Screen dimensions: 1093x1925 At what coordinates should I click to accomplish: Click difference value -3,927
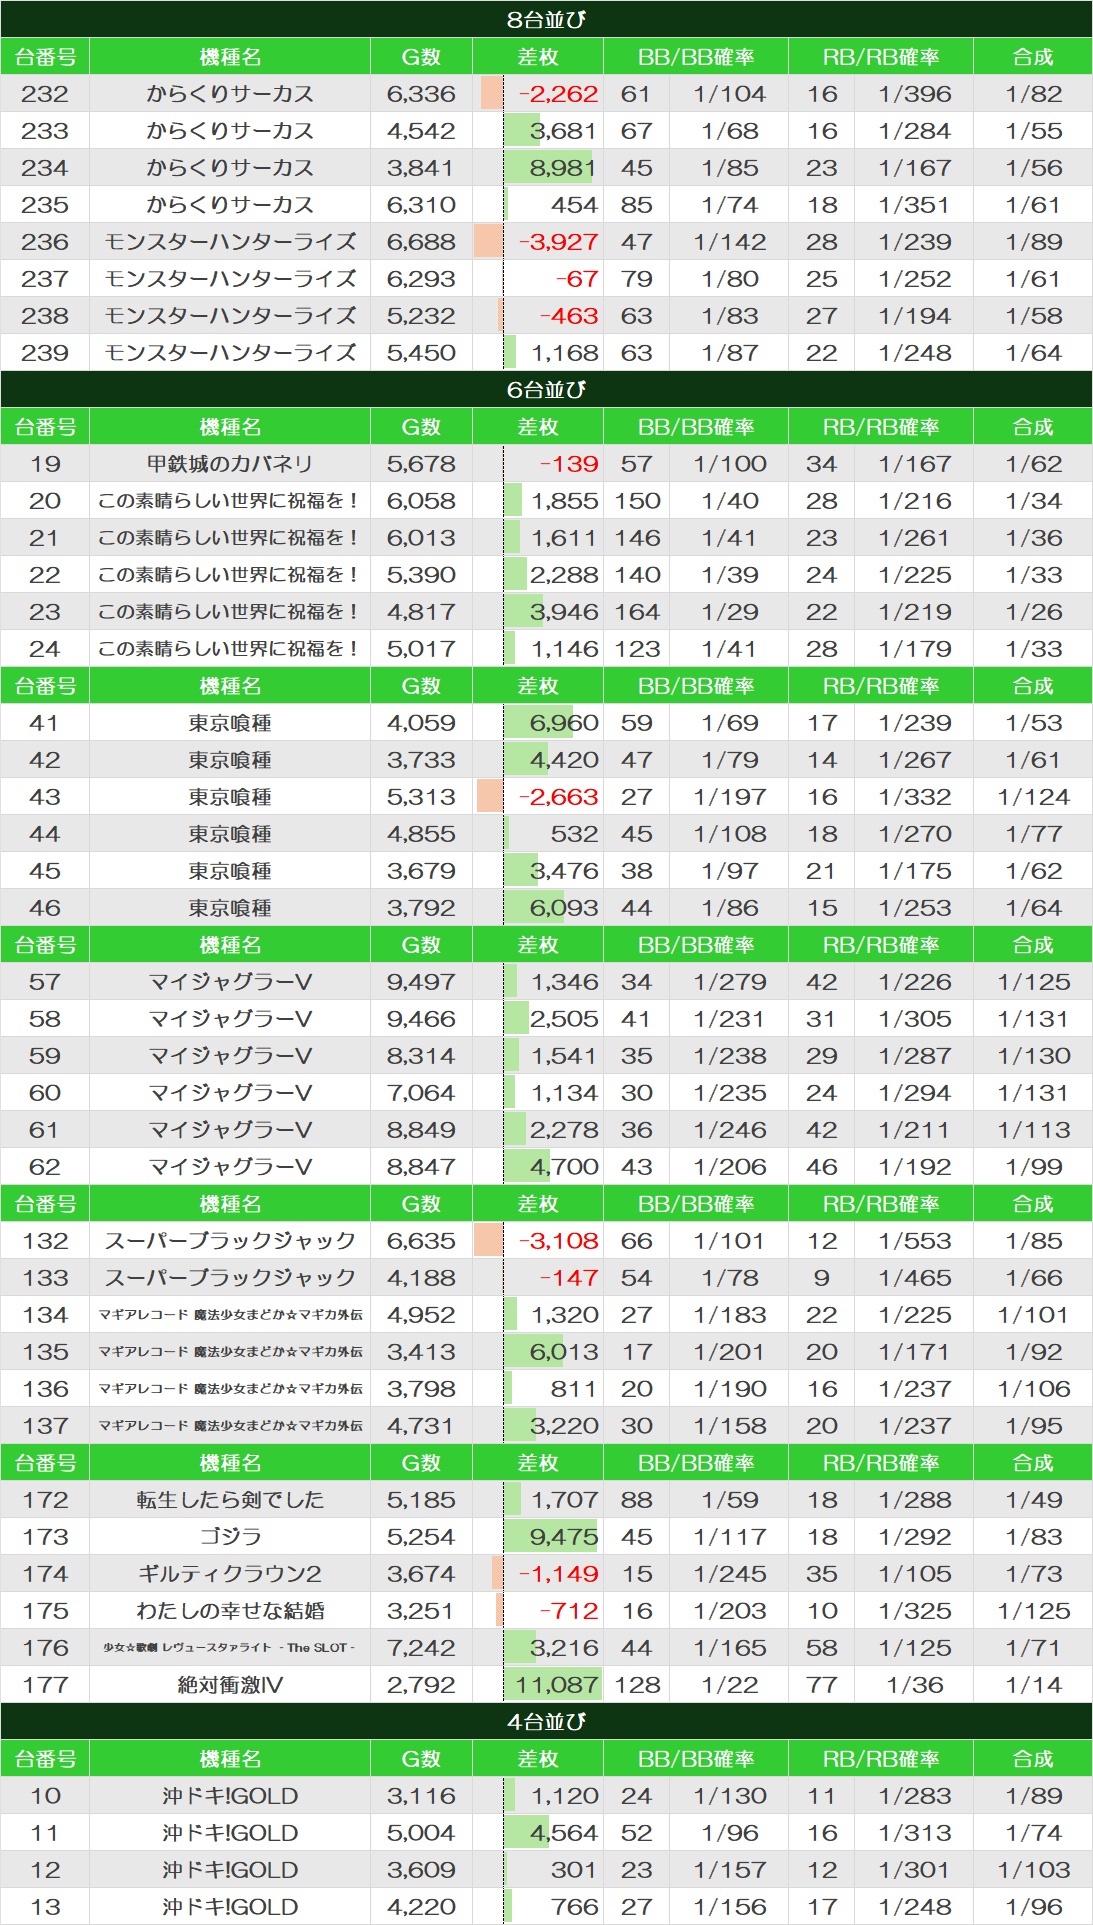[x=558, y=242]
